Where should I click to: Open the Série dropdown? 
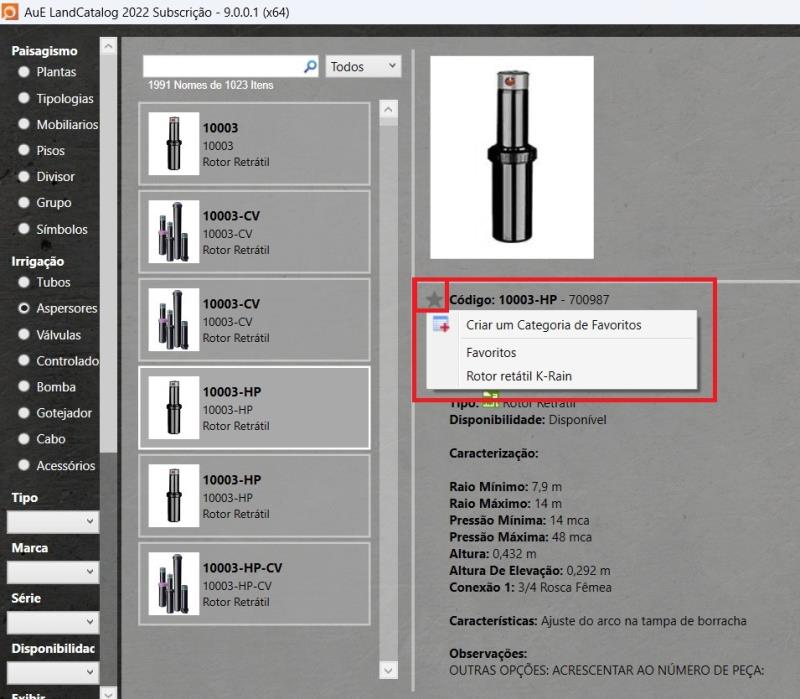(53, 622)
